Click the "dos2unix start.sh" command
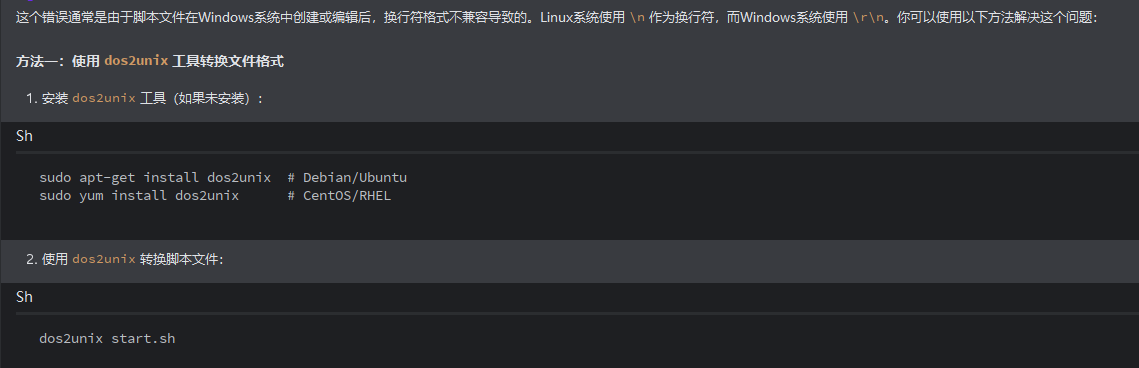The width and height of the screenshot is (1139, 368). coord(107,338)
